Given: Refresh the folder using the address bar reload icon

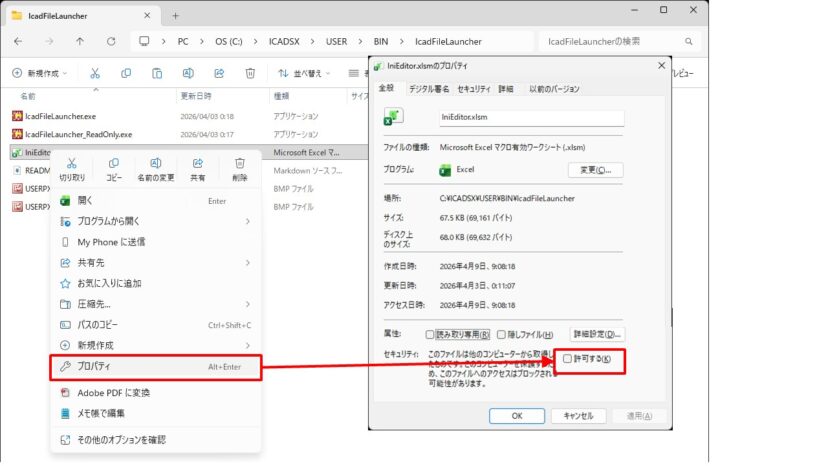Looking at the screenshot, I should 111,41.
